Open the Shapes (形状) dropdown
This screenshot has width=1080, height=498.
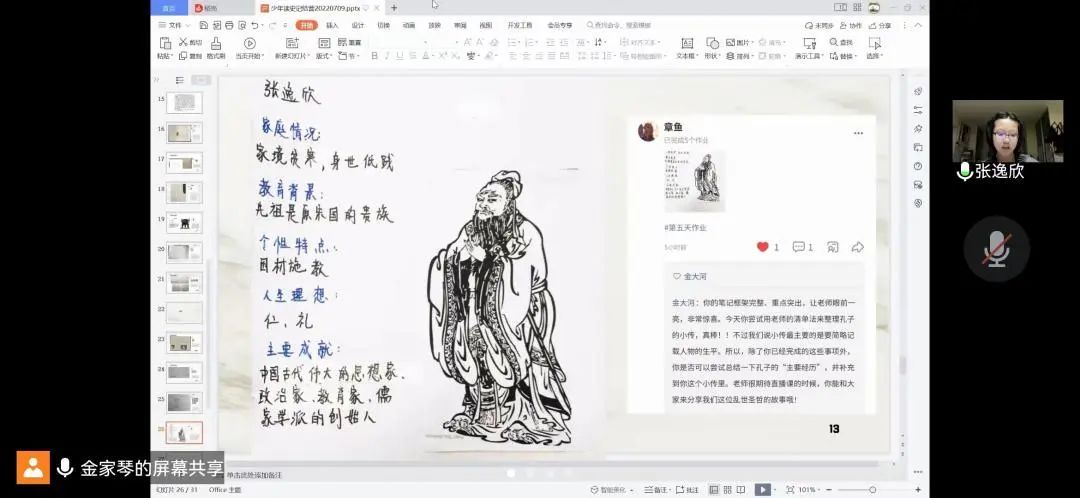(x=711, y=56)
